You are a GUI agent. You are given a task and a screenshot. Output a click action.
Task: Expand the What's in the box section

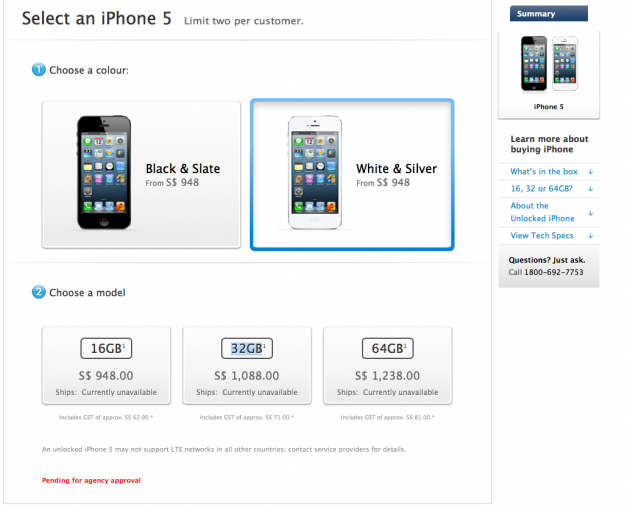(x=544, y=172)
